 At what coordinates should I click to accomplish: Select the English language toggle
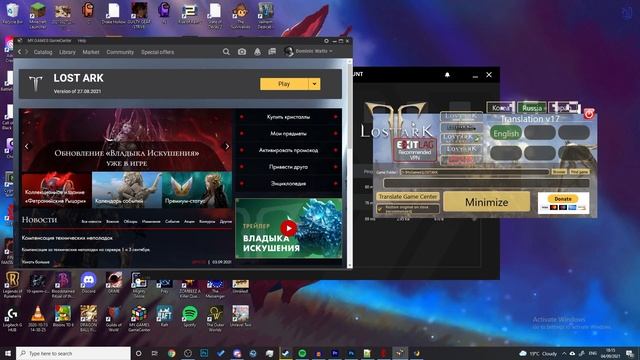click(x=506, y=133)
